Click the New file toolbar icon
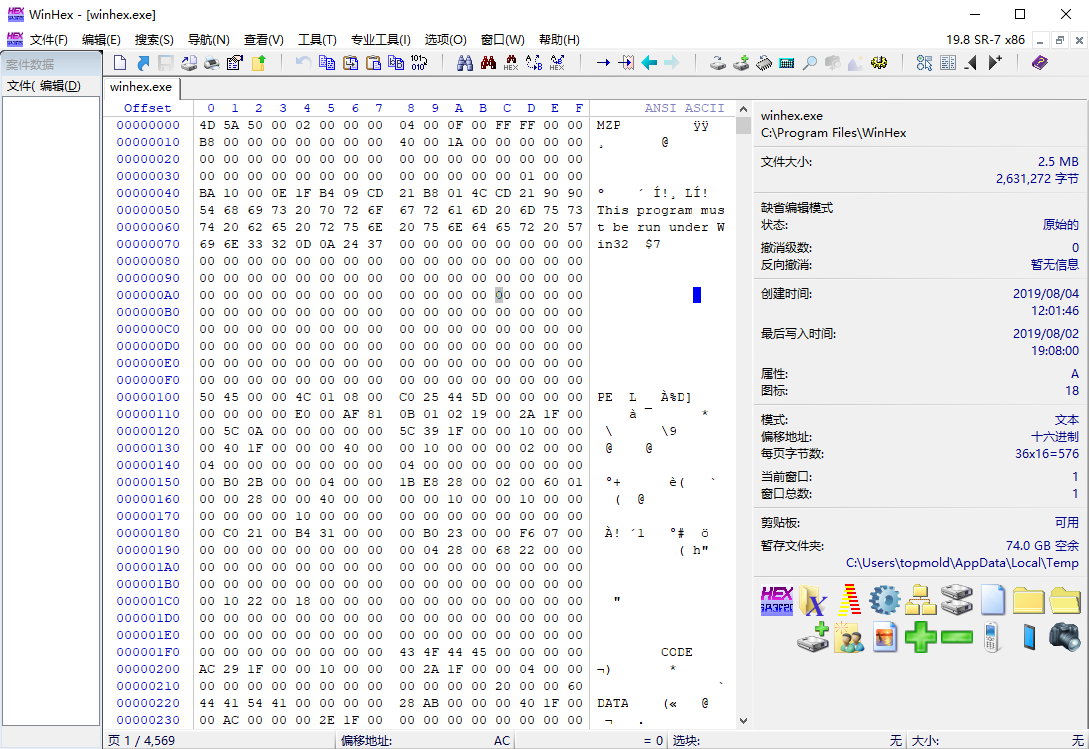The width and height of the screenshot is (1089, 749). coord(119,63)
